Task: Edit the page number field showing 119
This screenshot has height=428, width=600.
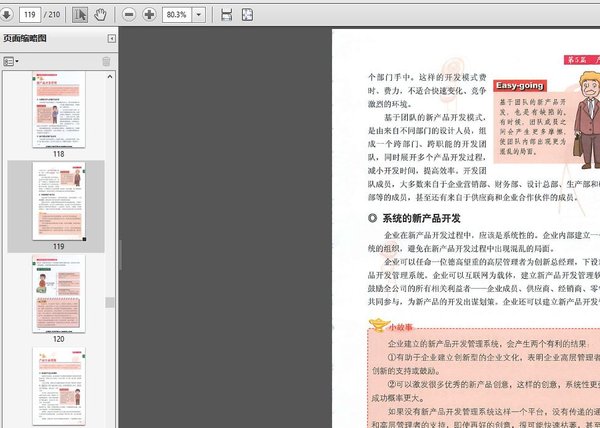Action: click(29, 15)
